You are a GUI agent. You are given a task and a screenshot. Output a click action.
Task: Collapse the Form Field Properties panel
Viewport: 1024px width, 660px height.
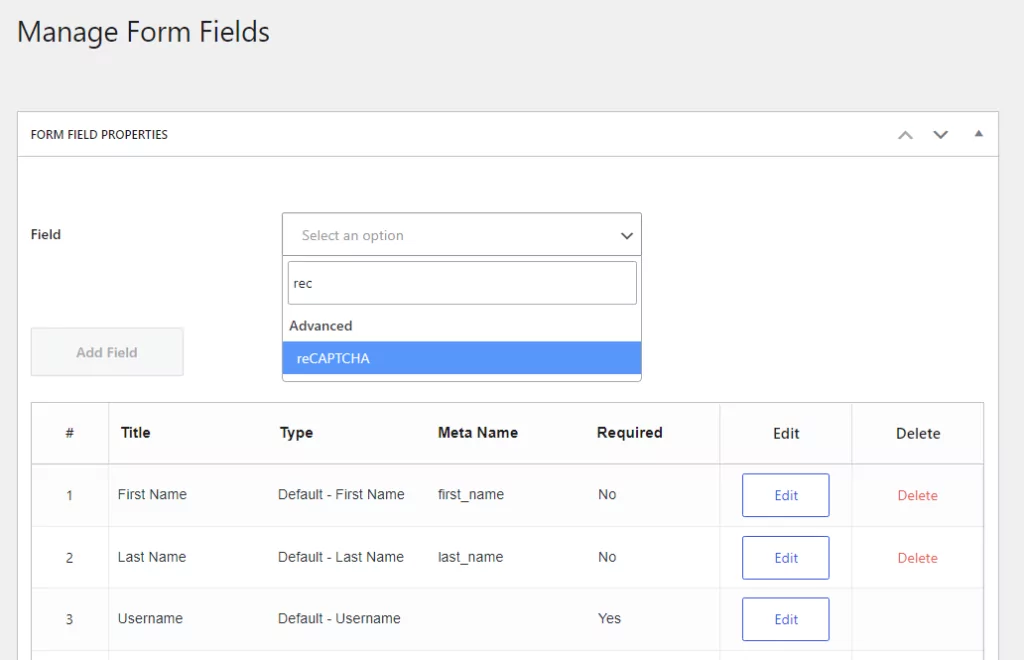tap(978, 134)
